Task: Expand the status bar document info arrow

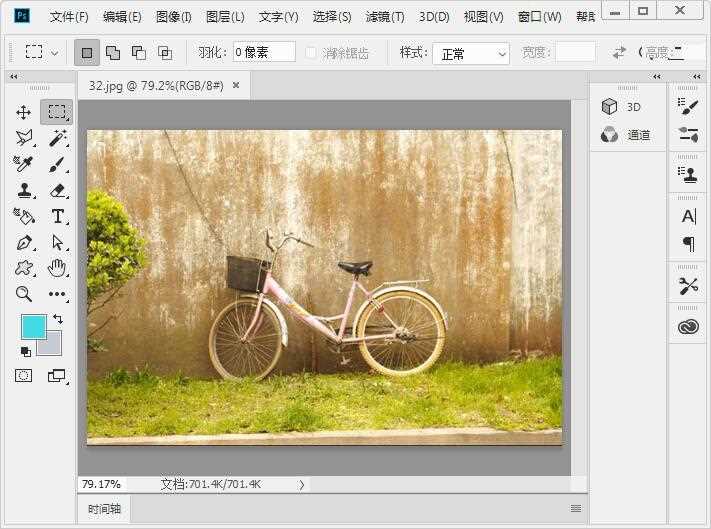Action: pos(302,484)
